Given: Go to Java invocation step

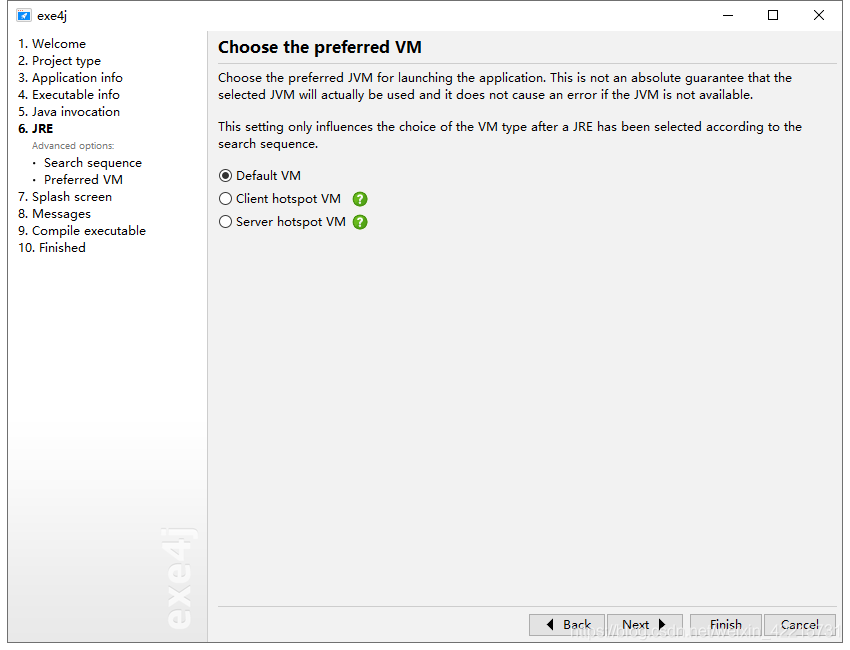Looking at the screenshot, I should pyautogui.click(x=69, y=112).
